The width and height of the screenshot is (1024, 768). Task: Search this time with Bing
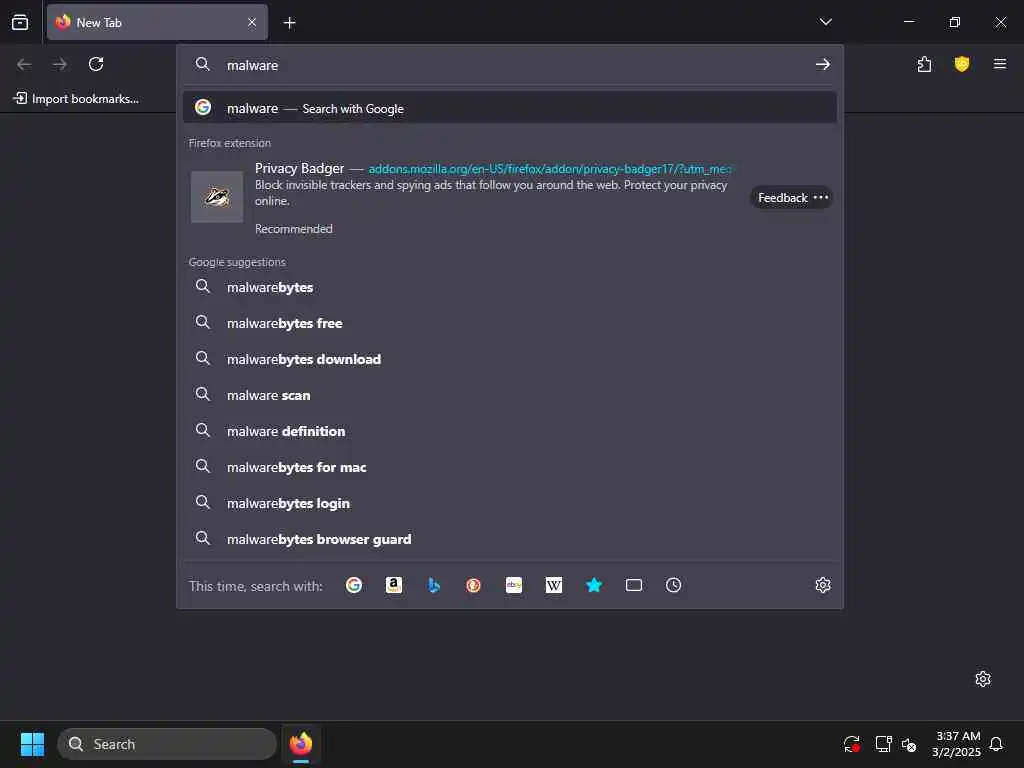tap(434, 585)
